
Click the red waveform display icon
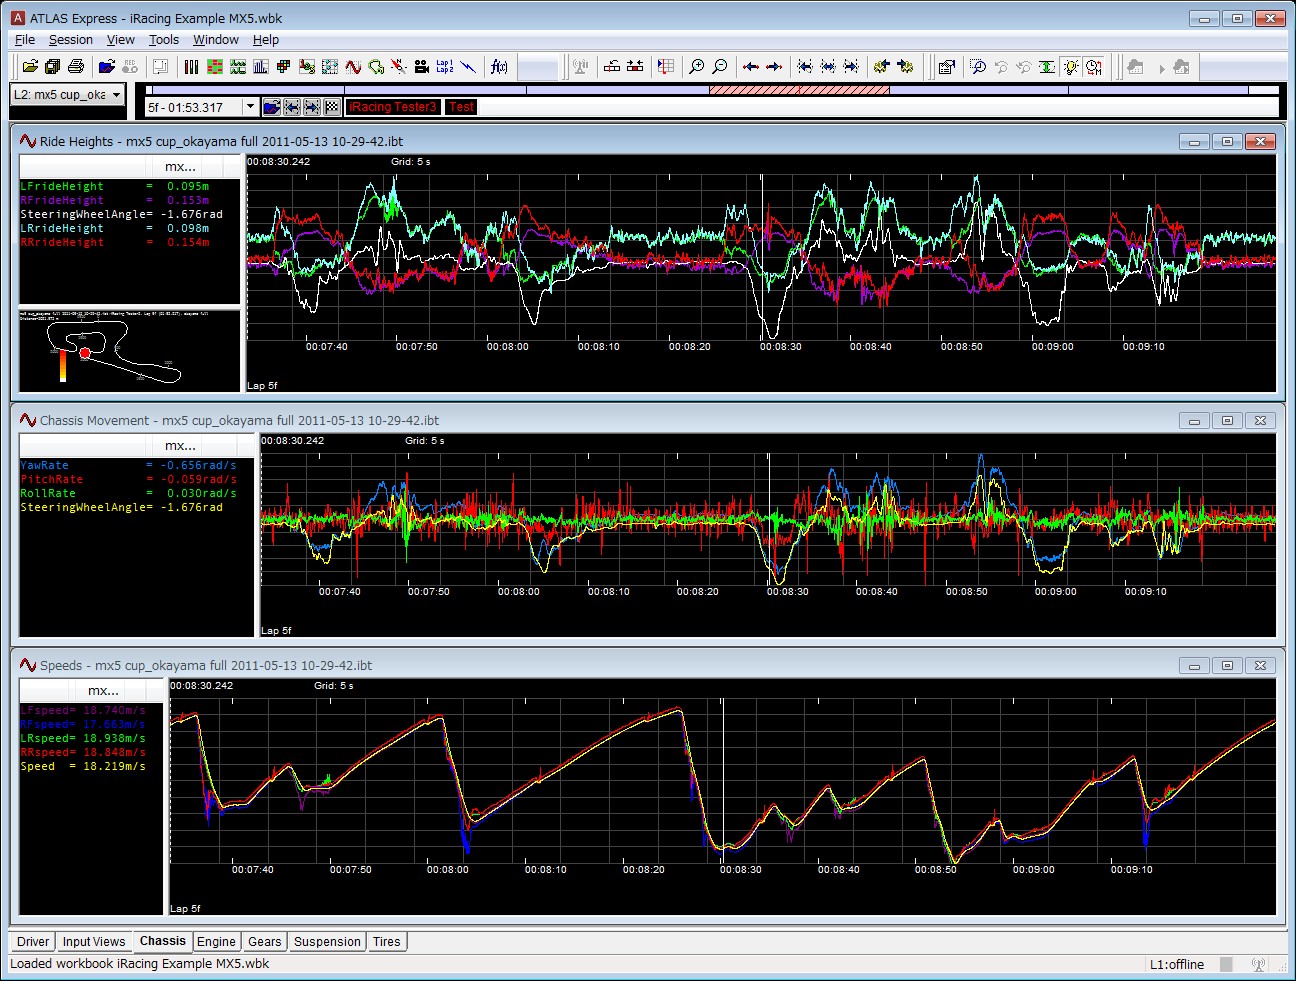(x=353, y=66)
